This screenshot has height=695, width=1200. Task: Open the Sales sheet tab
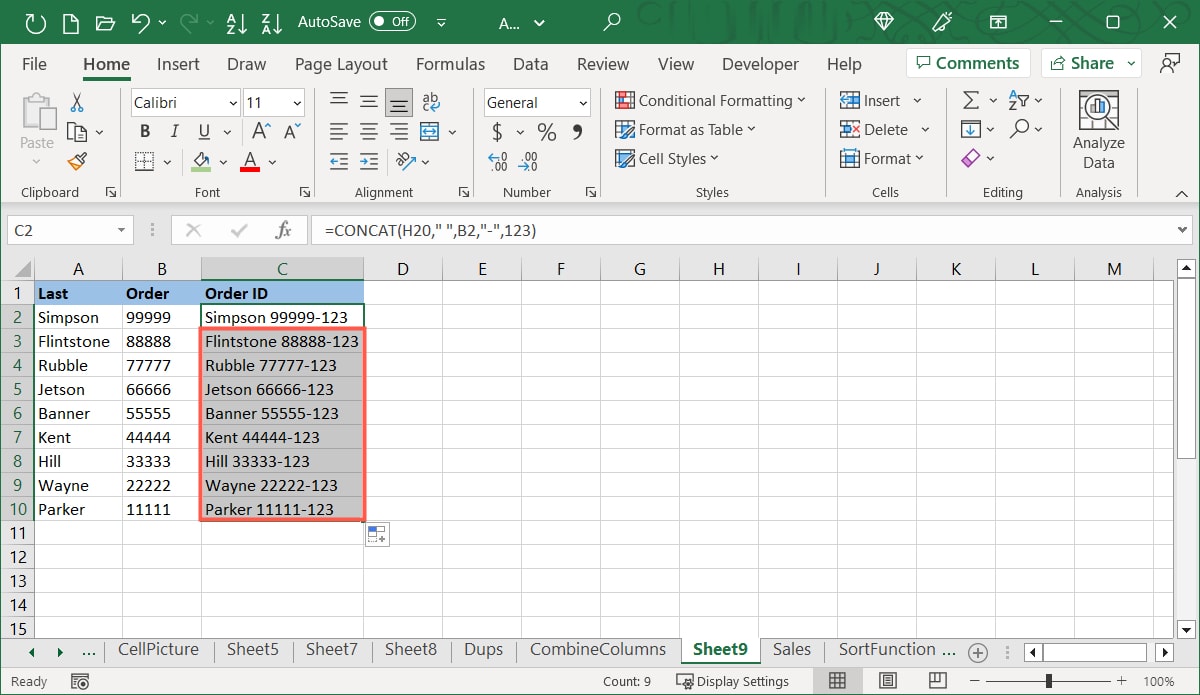(x=791, y=649)
